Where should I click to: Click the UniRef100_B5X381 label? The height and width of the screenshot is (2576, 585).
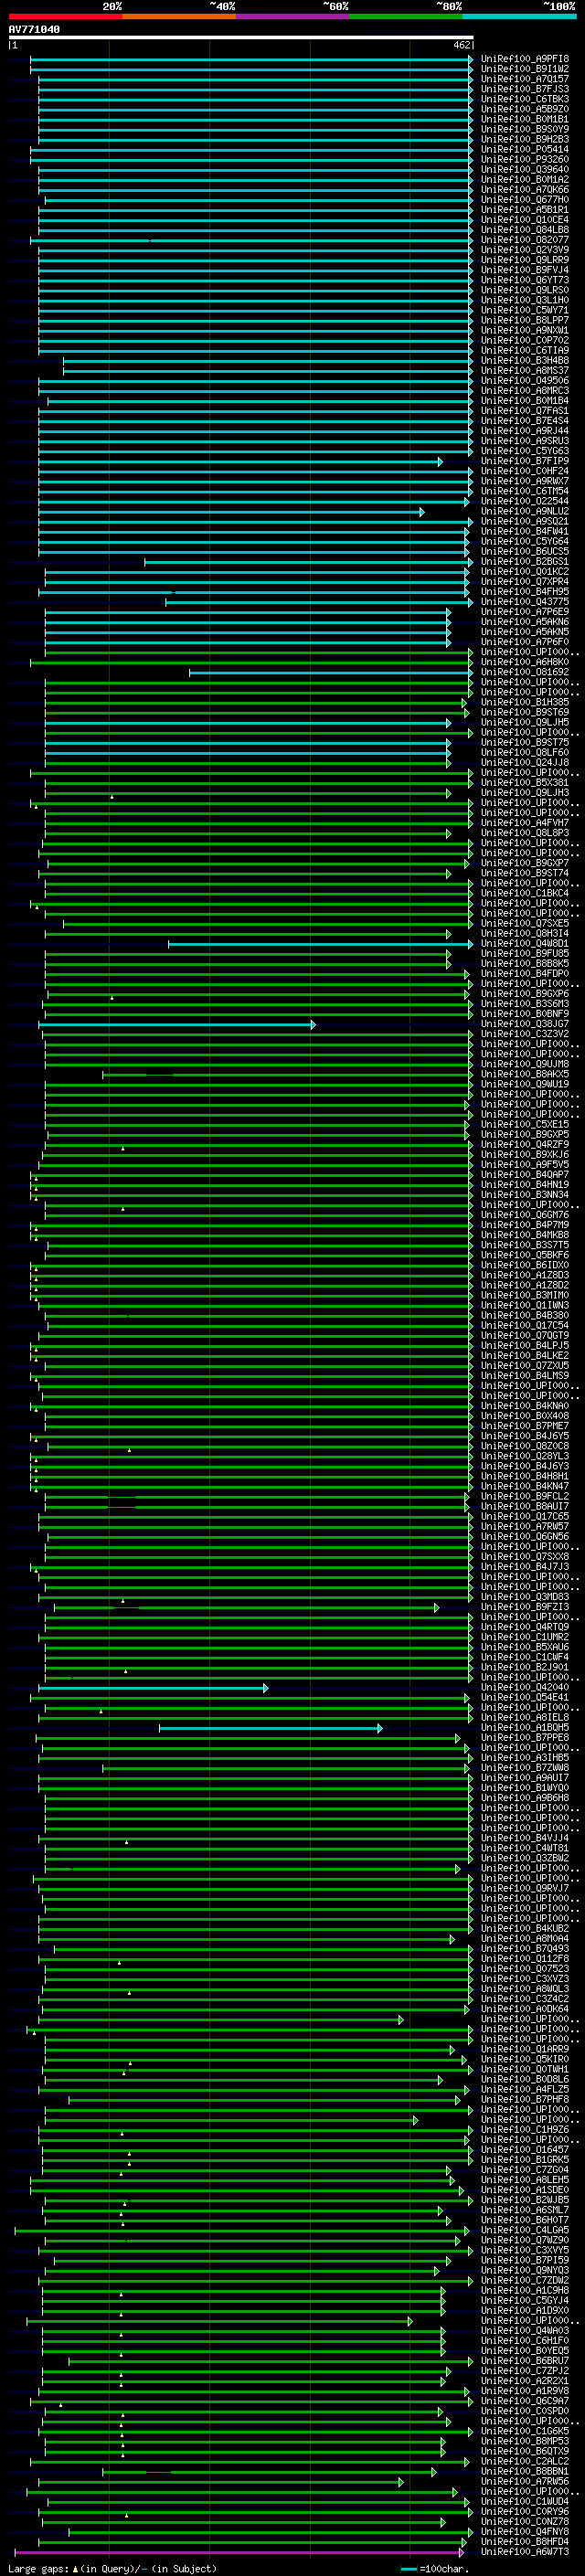[x=525, y=783]
